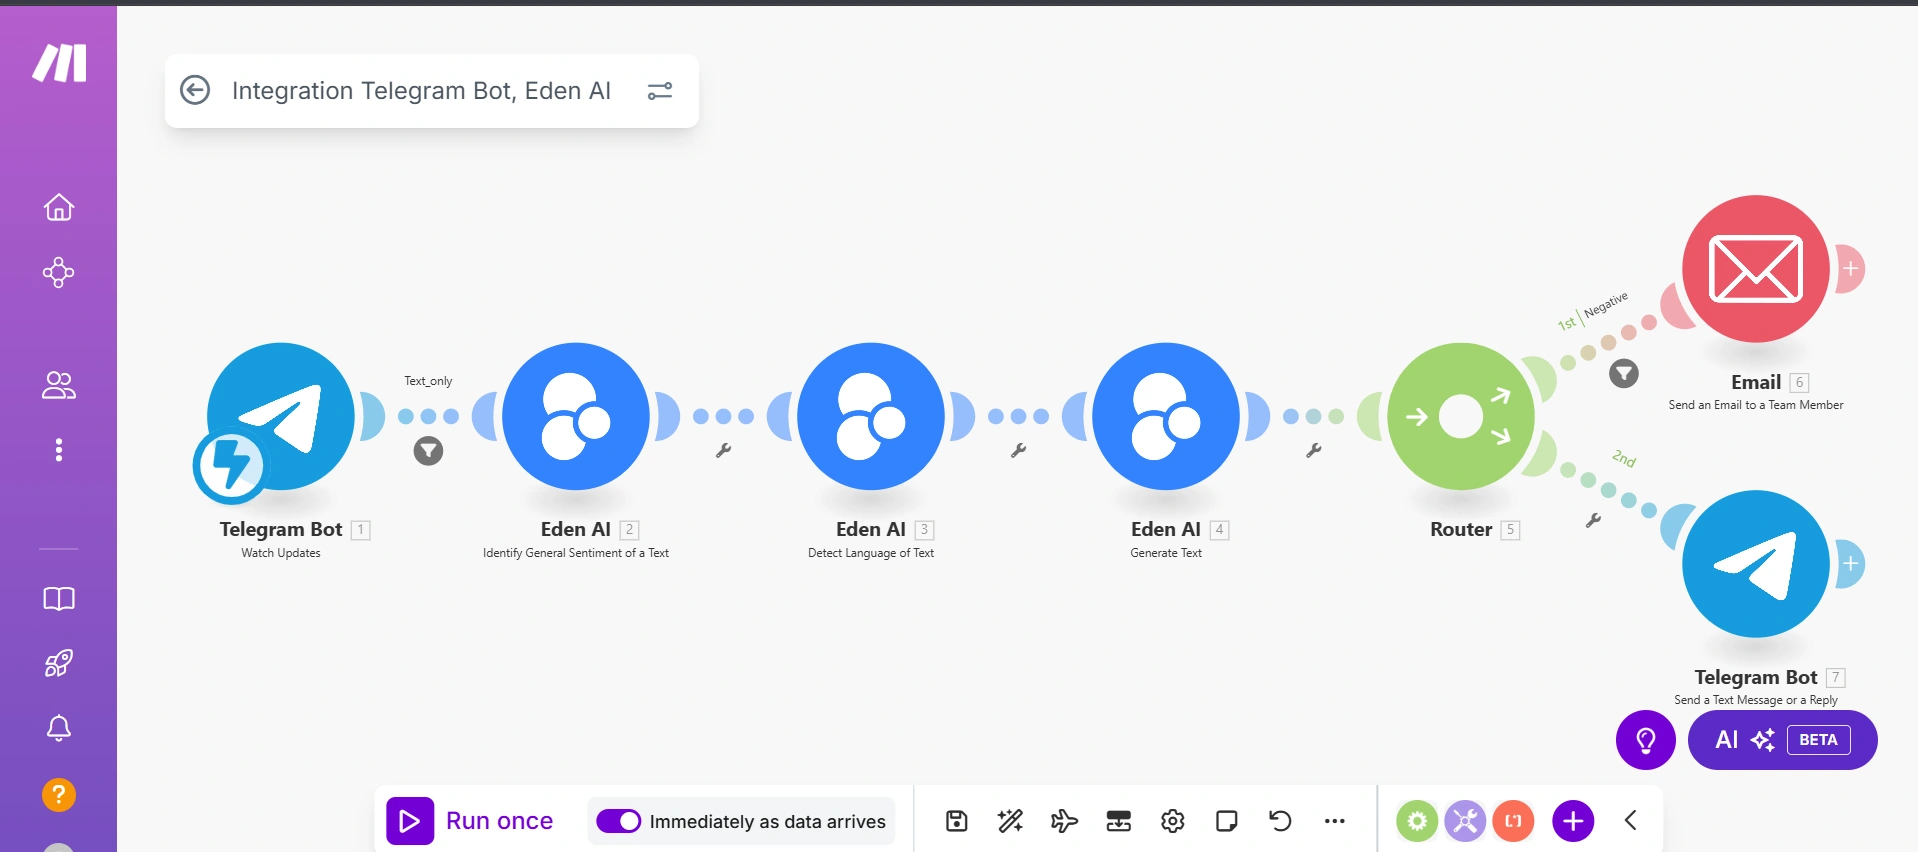The image size is (1918, 852).
Task: Open the instant trigger lightning badge
Action: point(230,465)
